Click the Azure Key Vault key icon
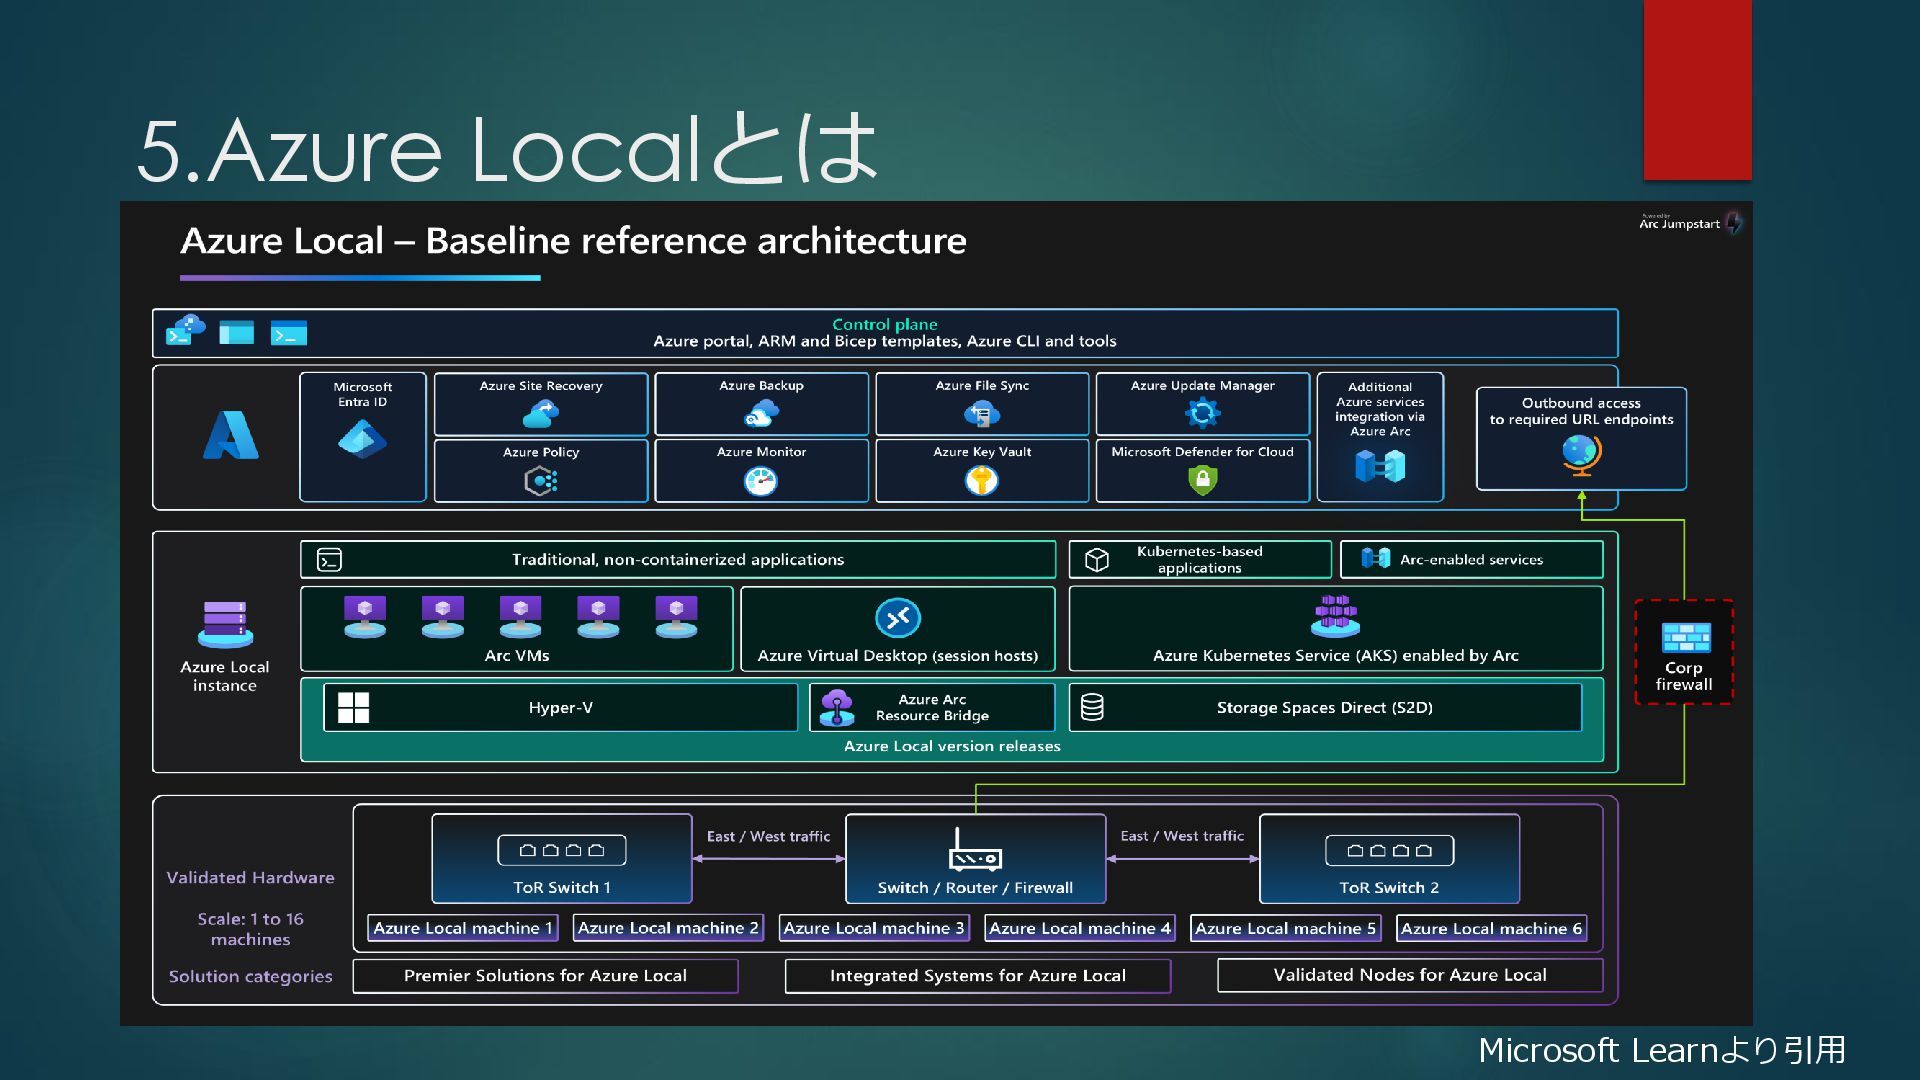 pos(982,481)
